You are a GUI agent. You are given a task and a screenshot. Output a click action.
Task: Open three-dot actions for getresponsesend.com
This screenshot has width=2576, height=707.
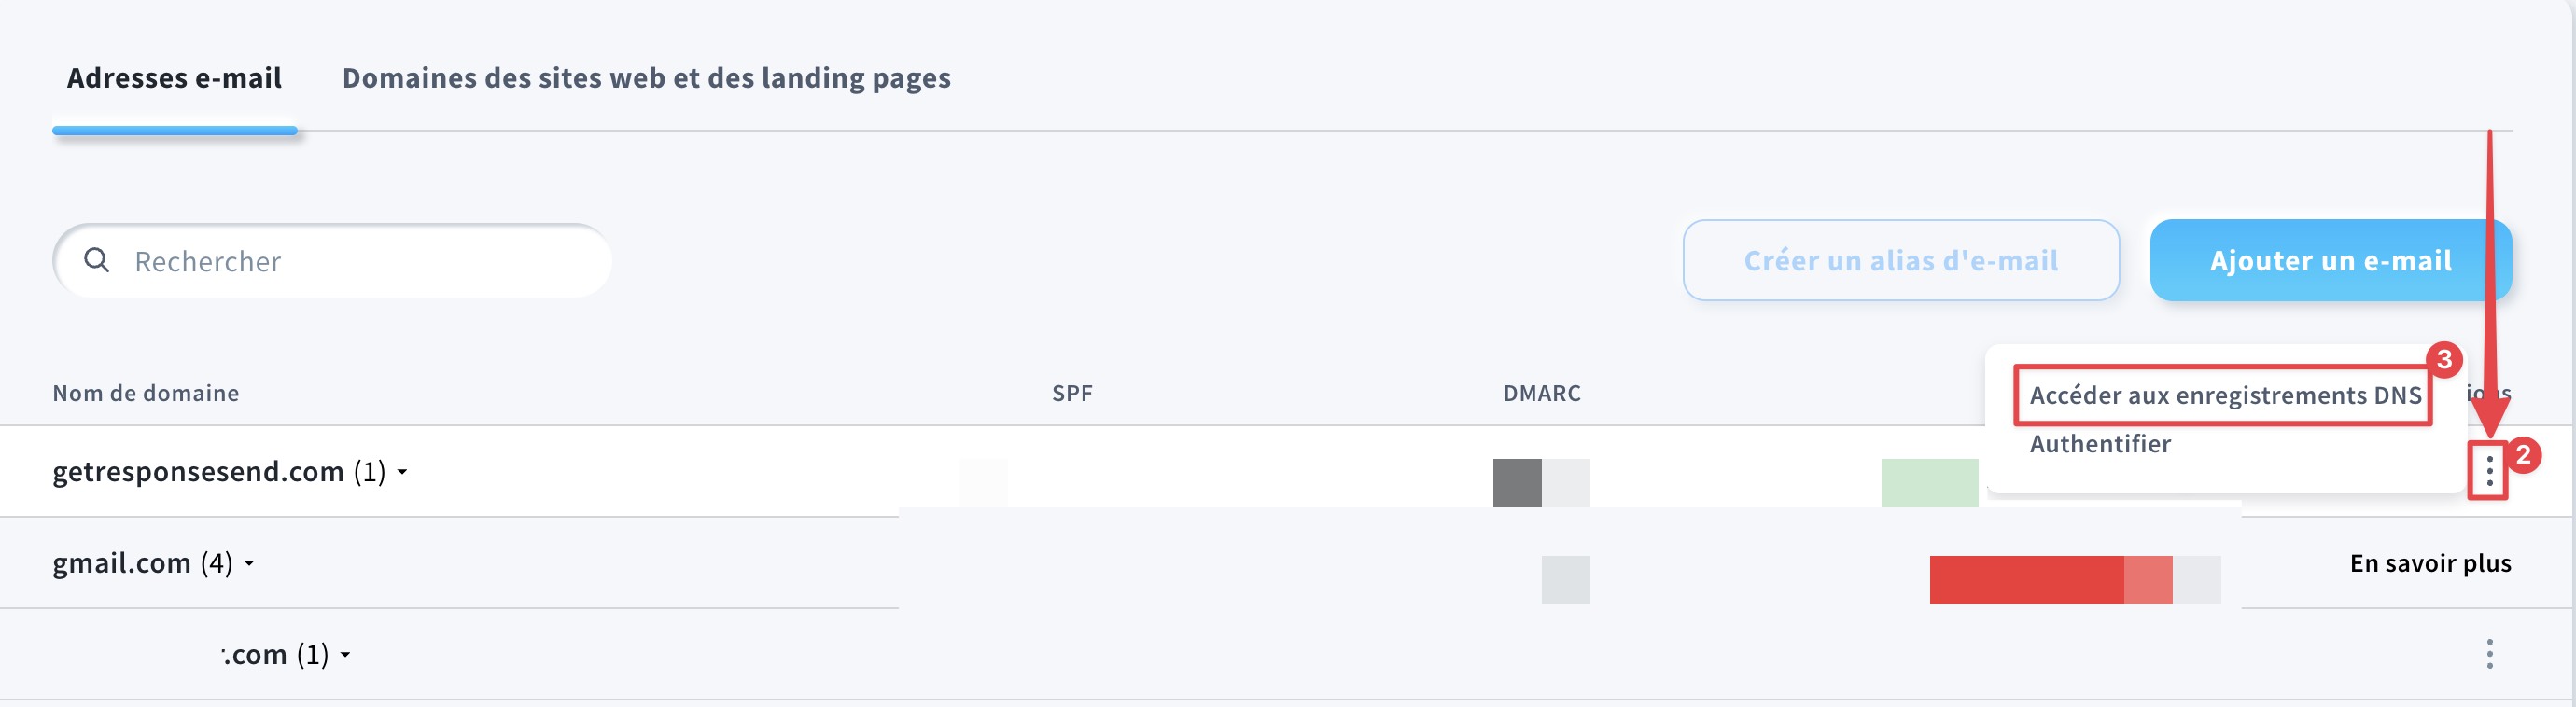click(2489, 470)
